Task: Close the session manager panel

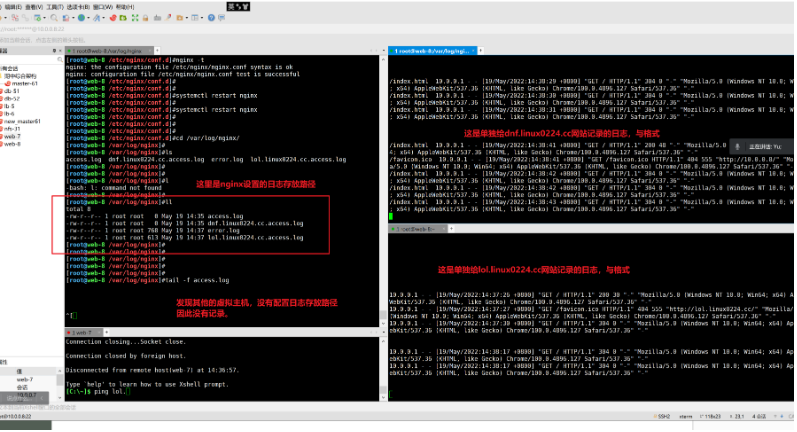Action: [x=60, y=51]
